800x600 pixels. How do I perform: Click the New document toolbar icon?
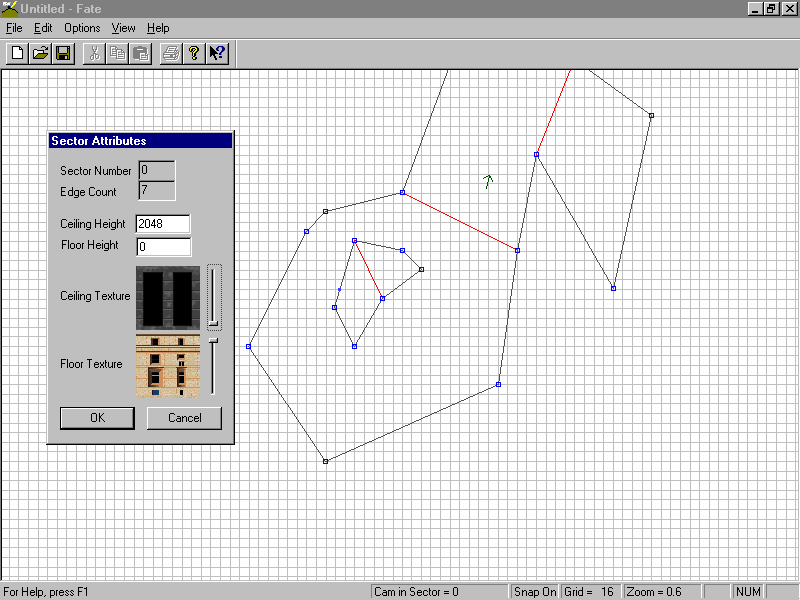click(17, 53)
